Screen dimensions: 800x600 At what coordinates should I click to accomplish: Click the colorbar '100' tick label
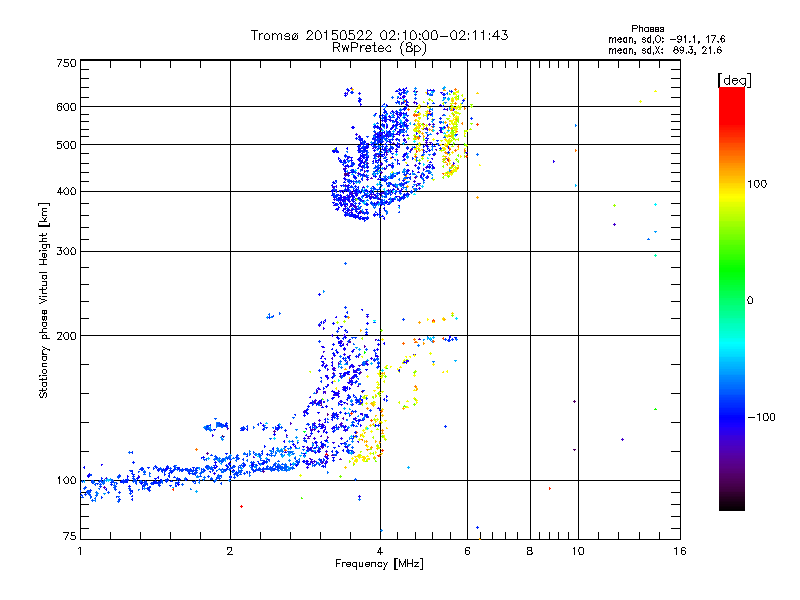(757, 184)
